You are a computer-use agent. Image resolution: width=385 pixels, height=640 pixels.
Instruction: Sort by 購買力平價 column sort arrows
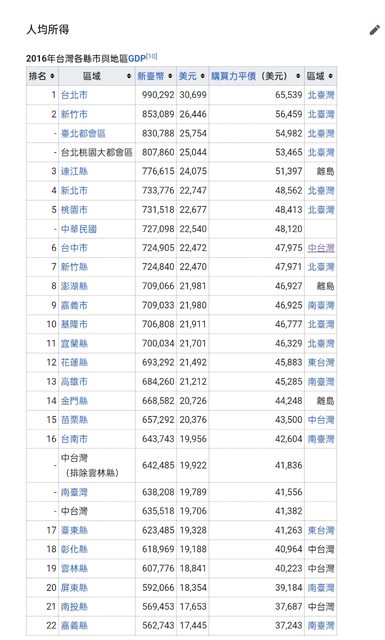coord(298,76)
